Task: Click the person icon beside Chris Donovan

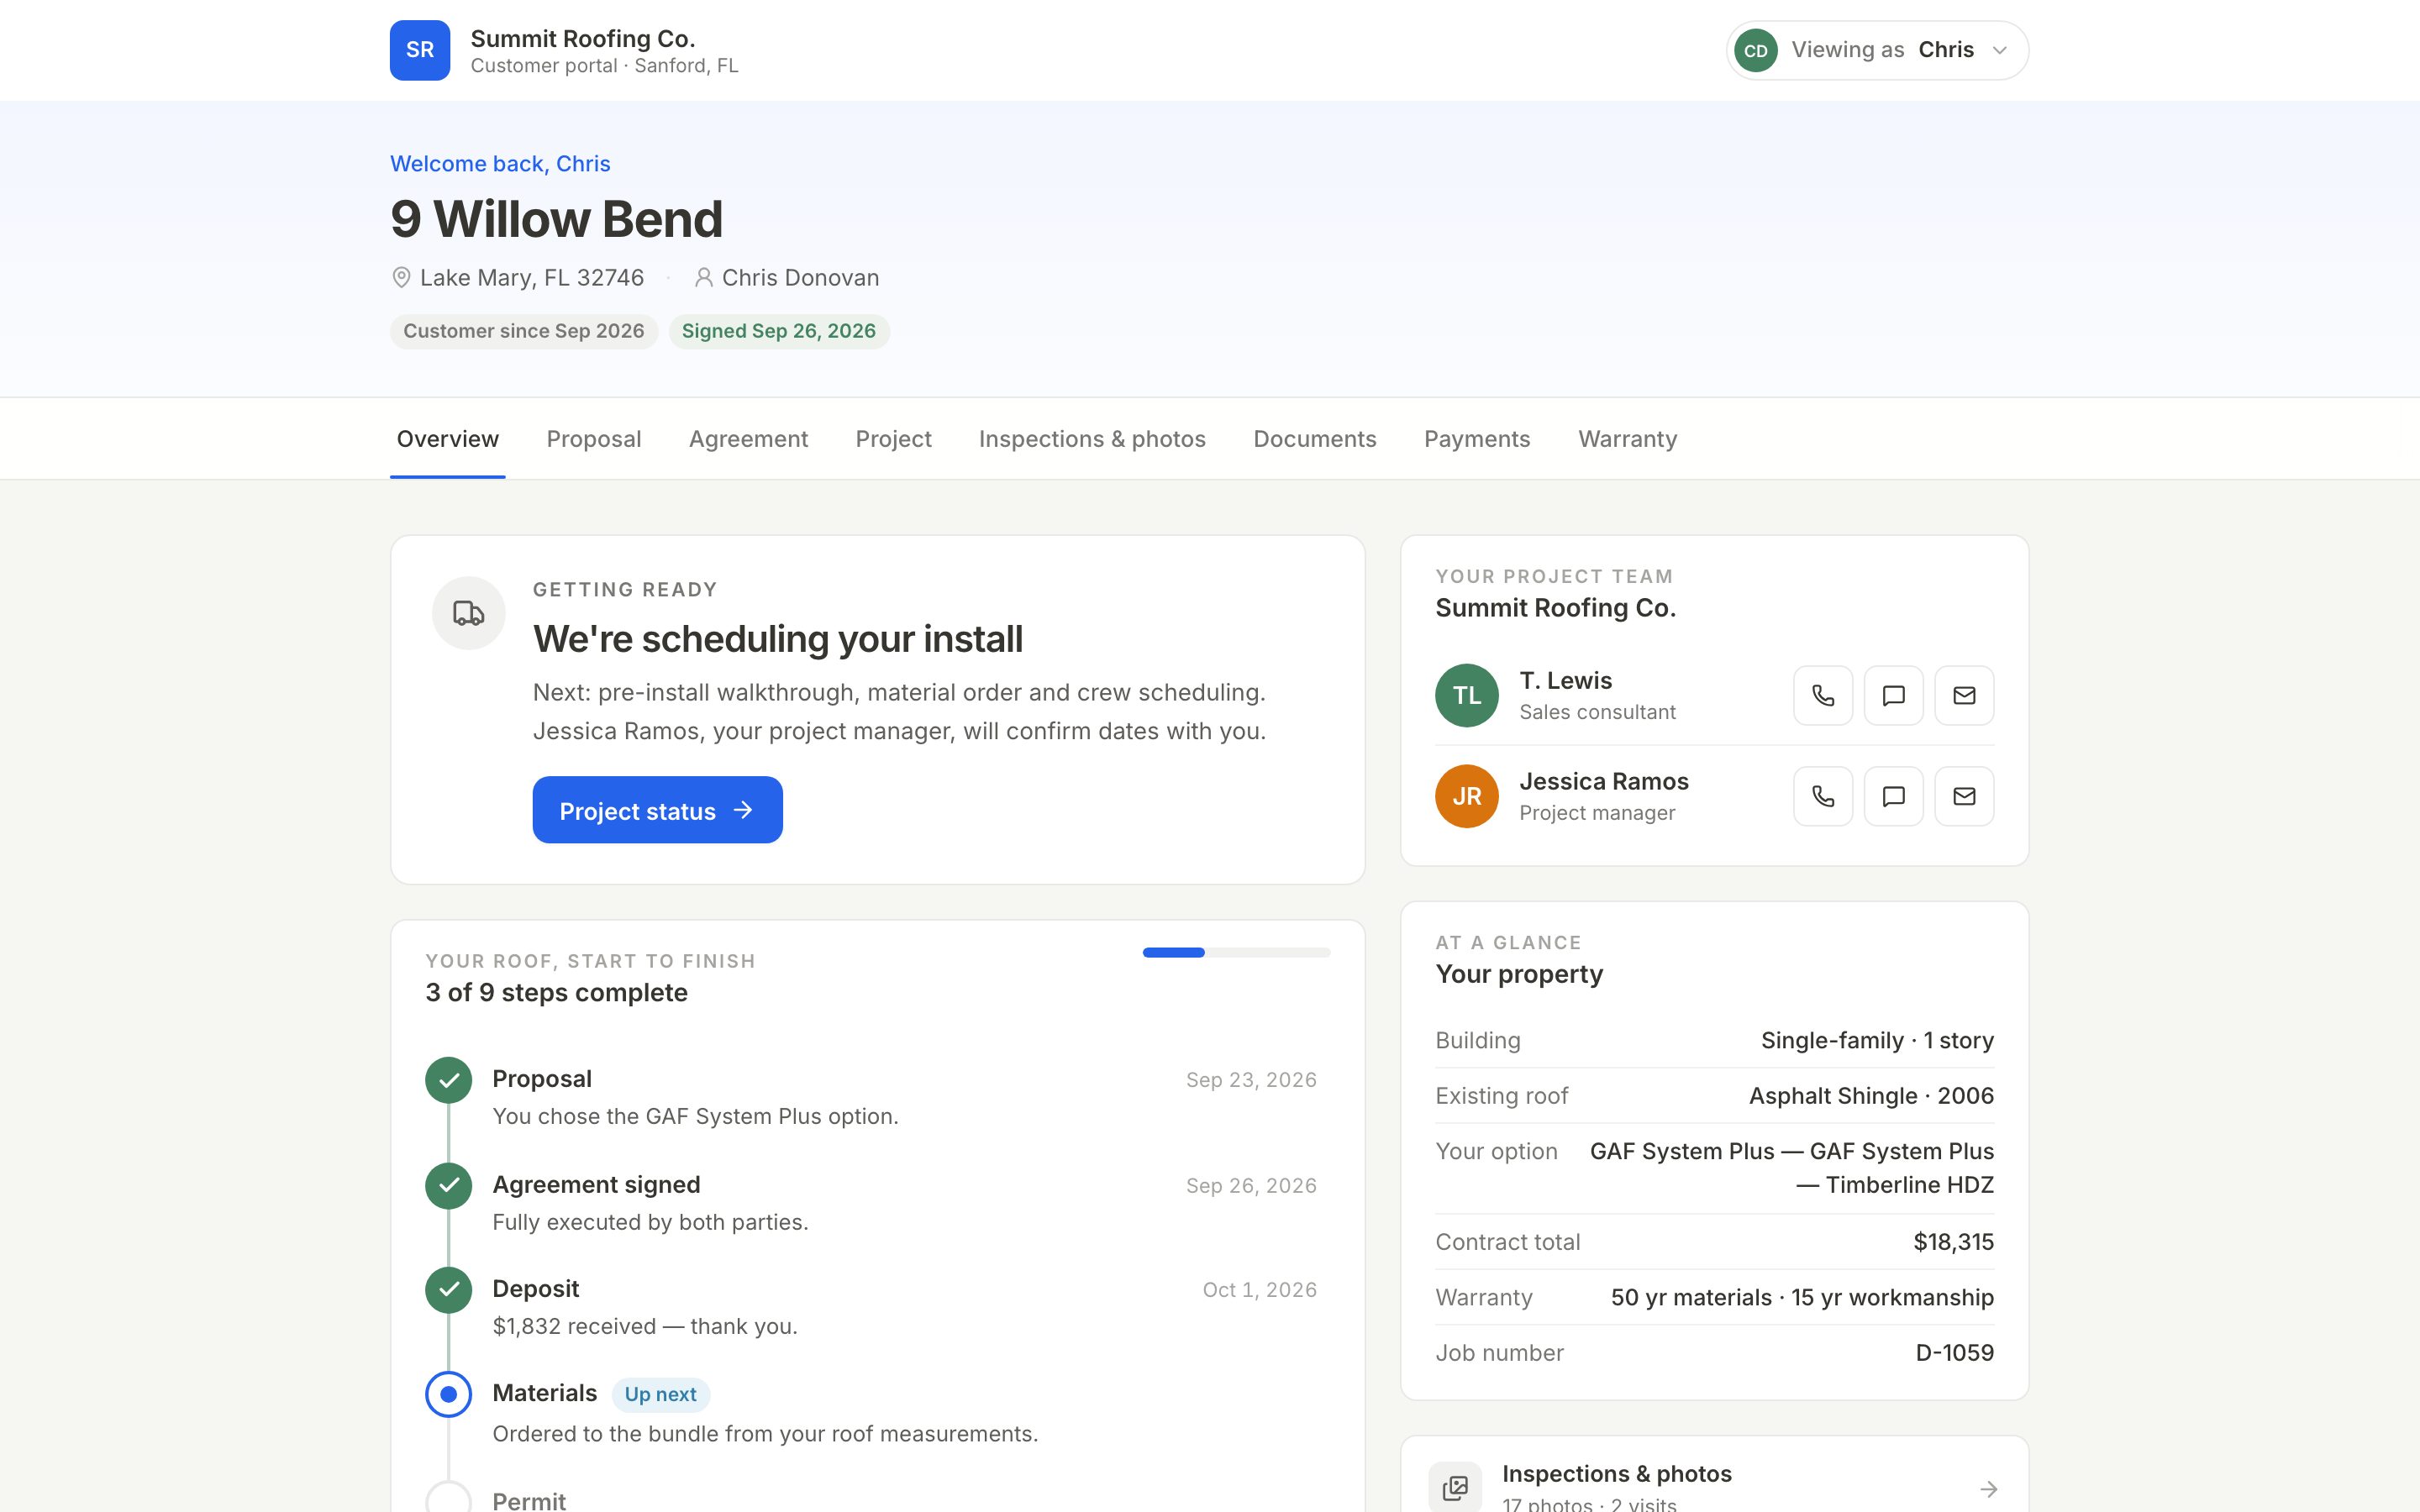Action: (704, 277)
